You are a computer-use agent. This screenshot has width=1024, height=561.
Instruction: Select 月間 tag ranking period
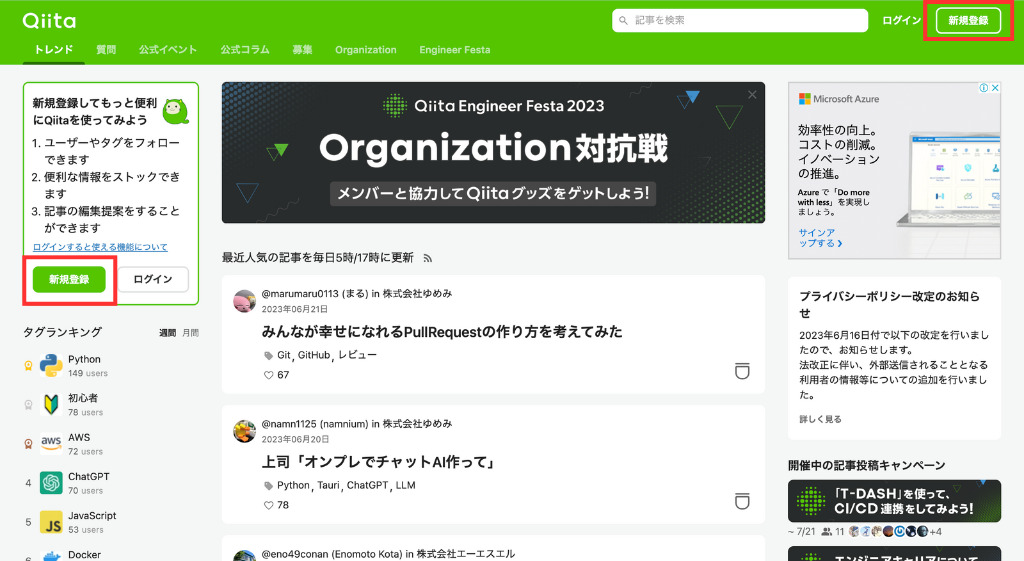[190, 333]
